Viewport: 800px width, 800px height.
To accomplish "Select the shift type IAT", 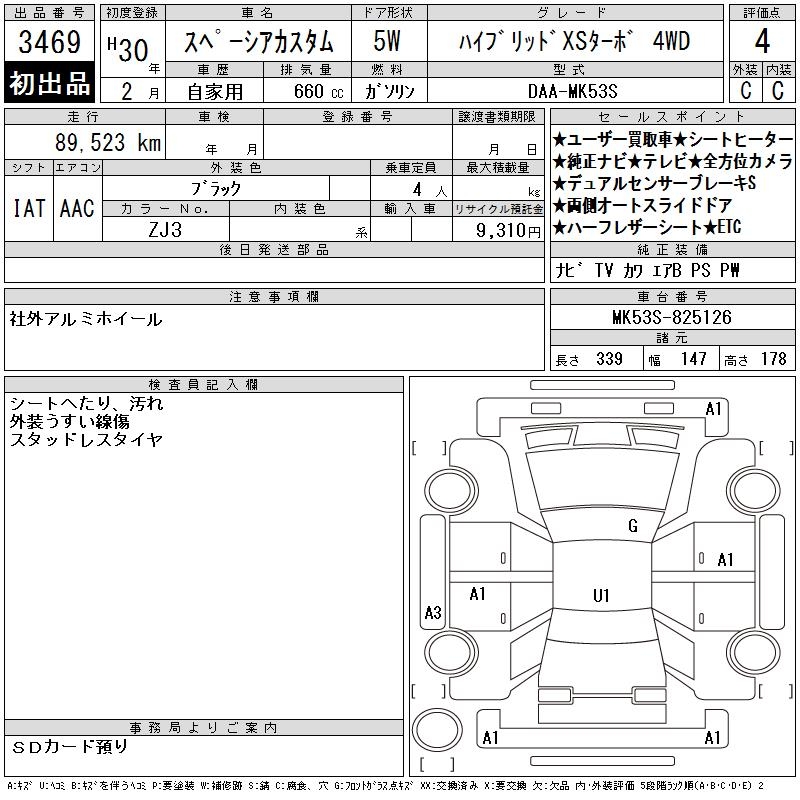I will click(29, 208).
